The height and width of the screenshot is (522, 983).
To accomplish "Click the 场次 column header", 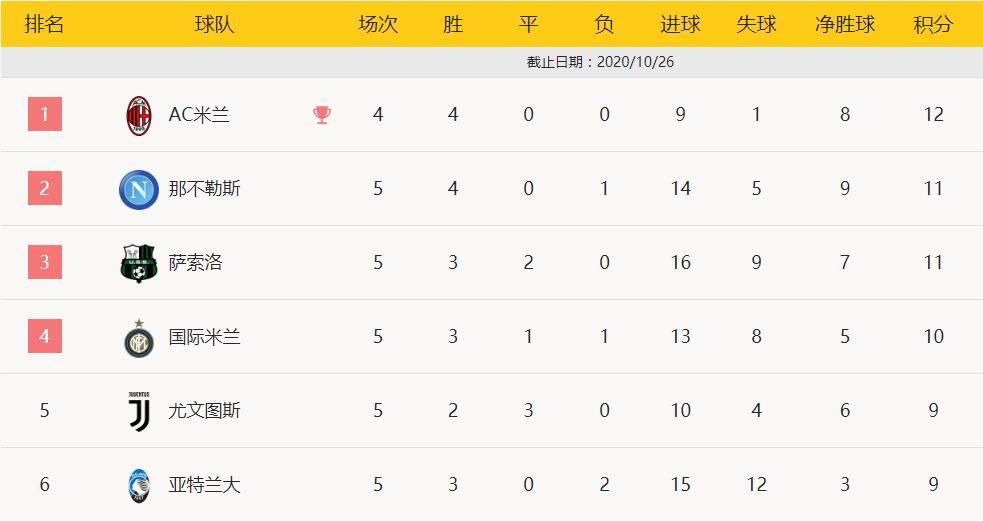I will point(378,24).
